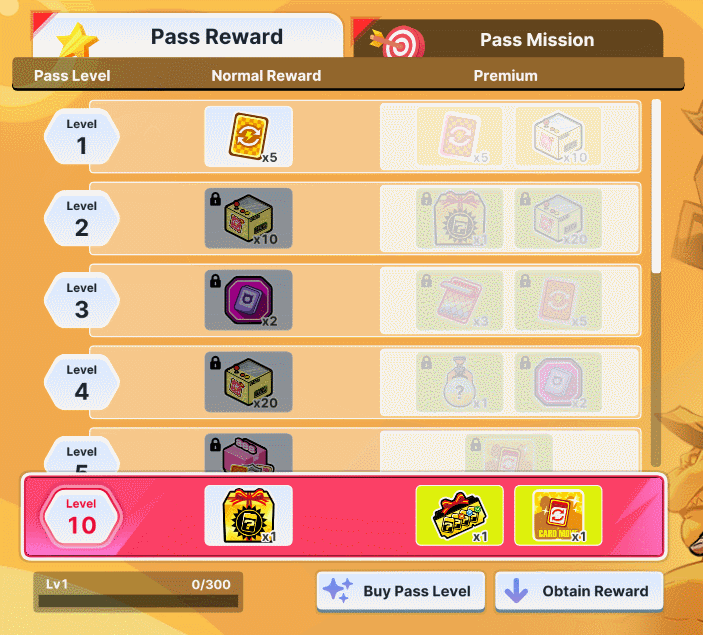Click the Level 3 hexagon badge
The image size is (703, 635).
coord(82,300)
